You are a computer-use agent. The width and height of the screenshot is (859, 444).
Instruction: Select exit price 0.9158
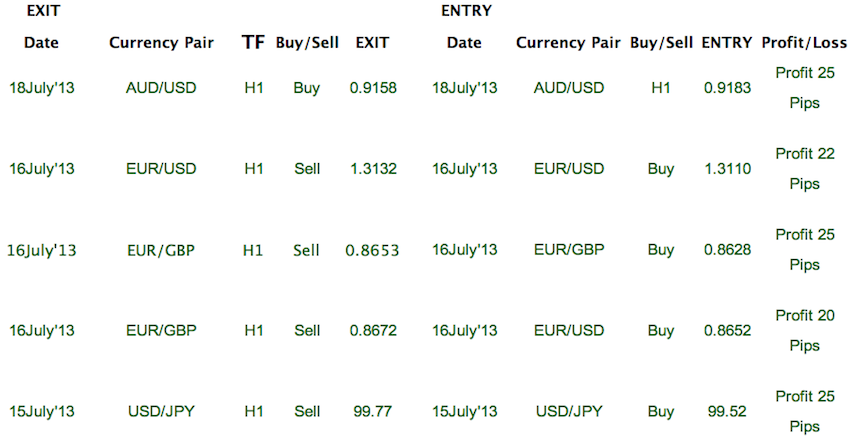tap(373, 88)
